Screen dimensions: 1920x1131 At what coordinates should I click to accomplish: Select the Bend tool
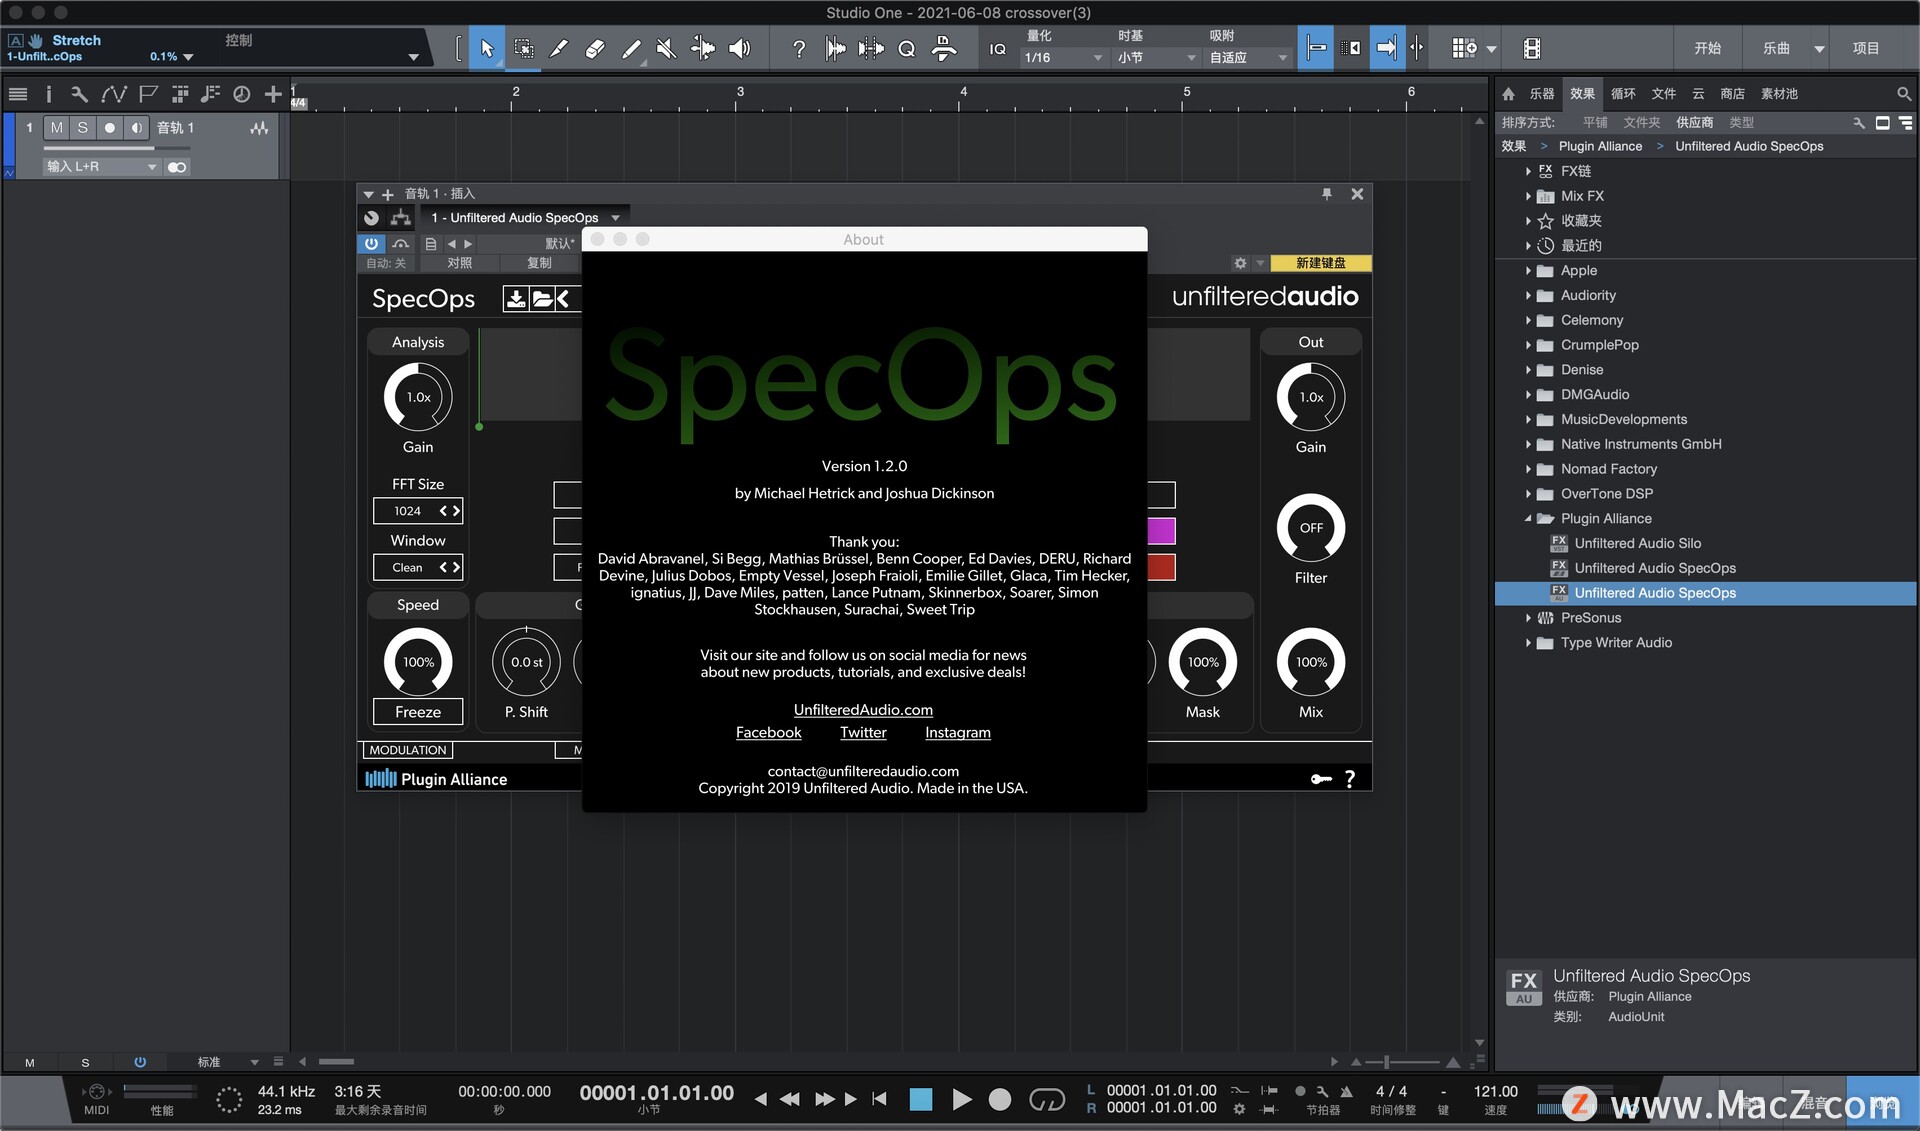tap(703, 48)
